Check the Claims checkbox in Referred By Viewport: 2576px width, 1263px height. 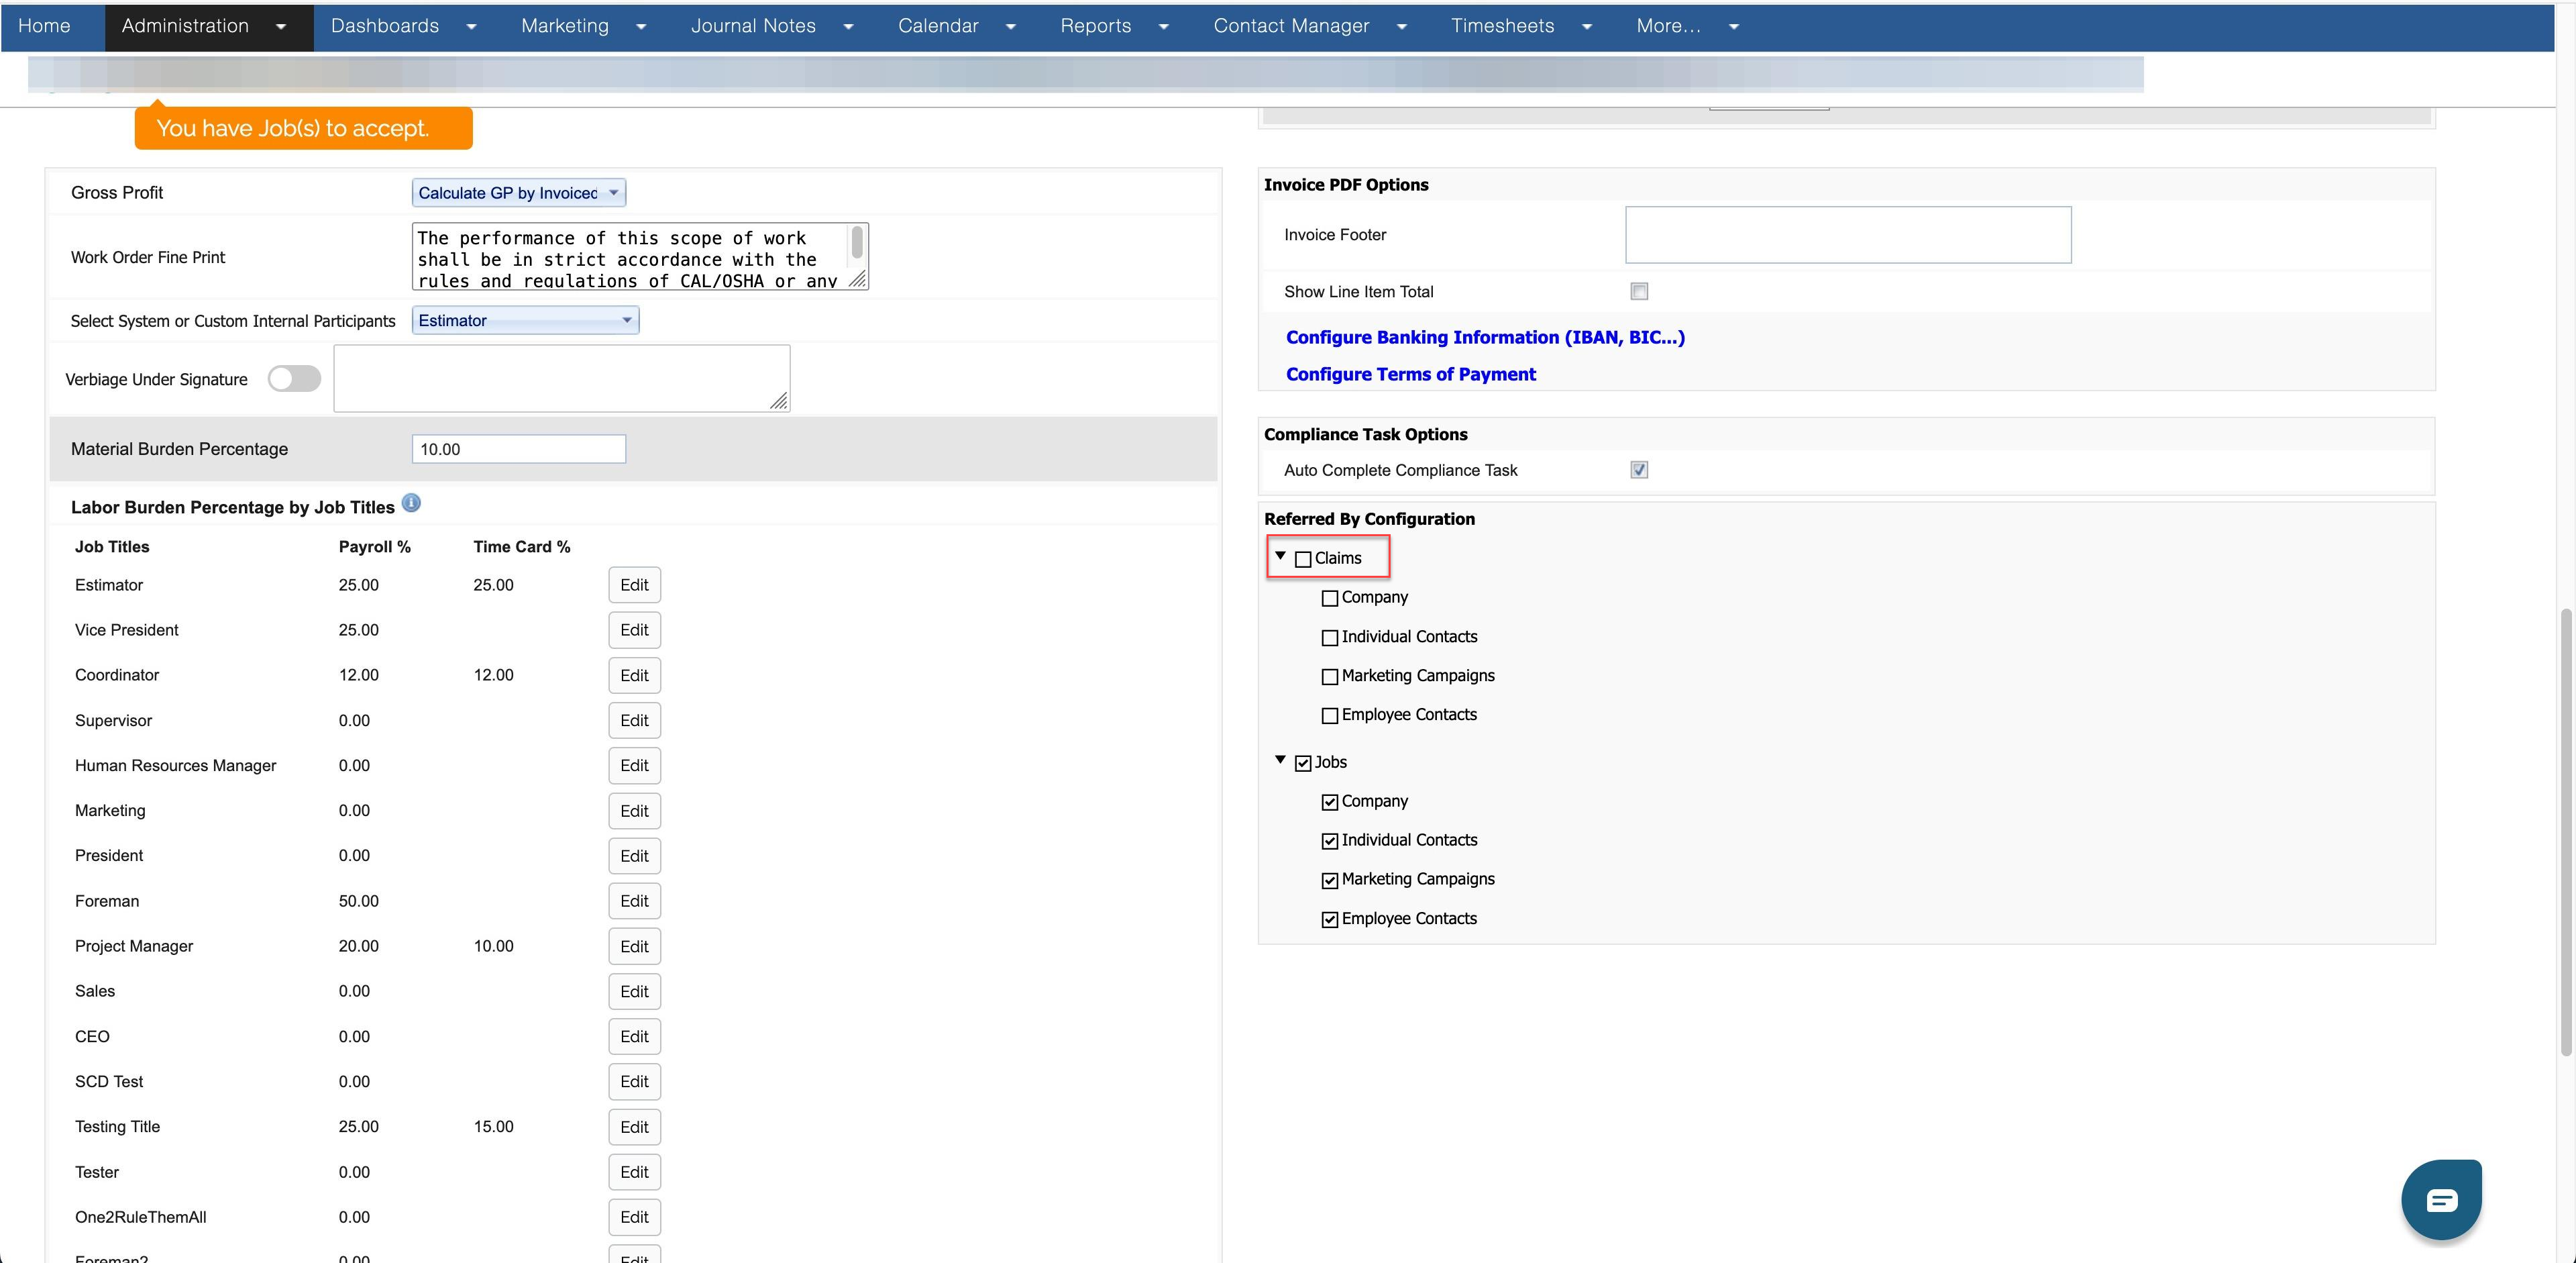[x=1303, y=559]
